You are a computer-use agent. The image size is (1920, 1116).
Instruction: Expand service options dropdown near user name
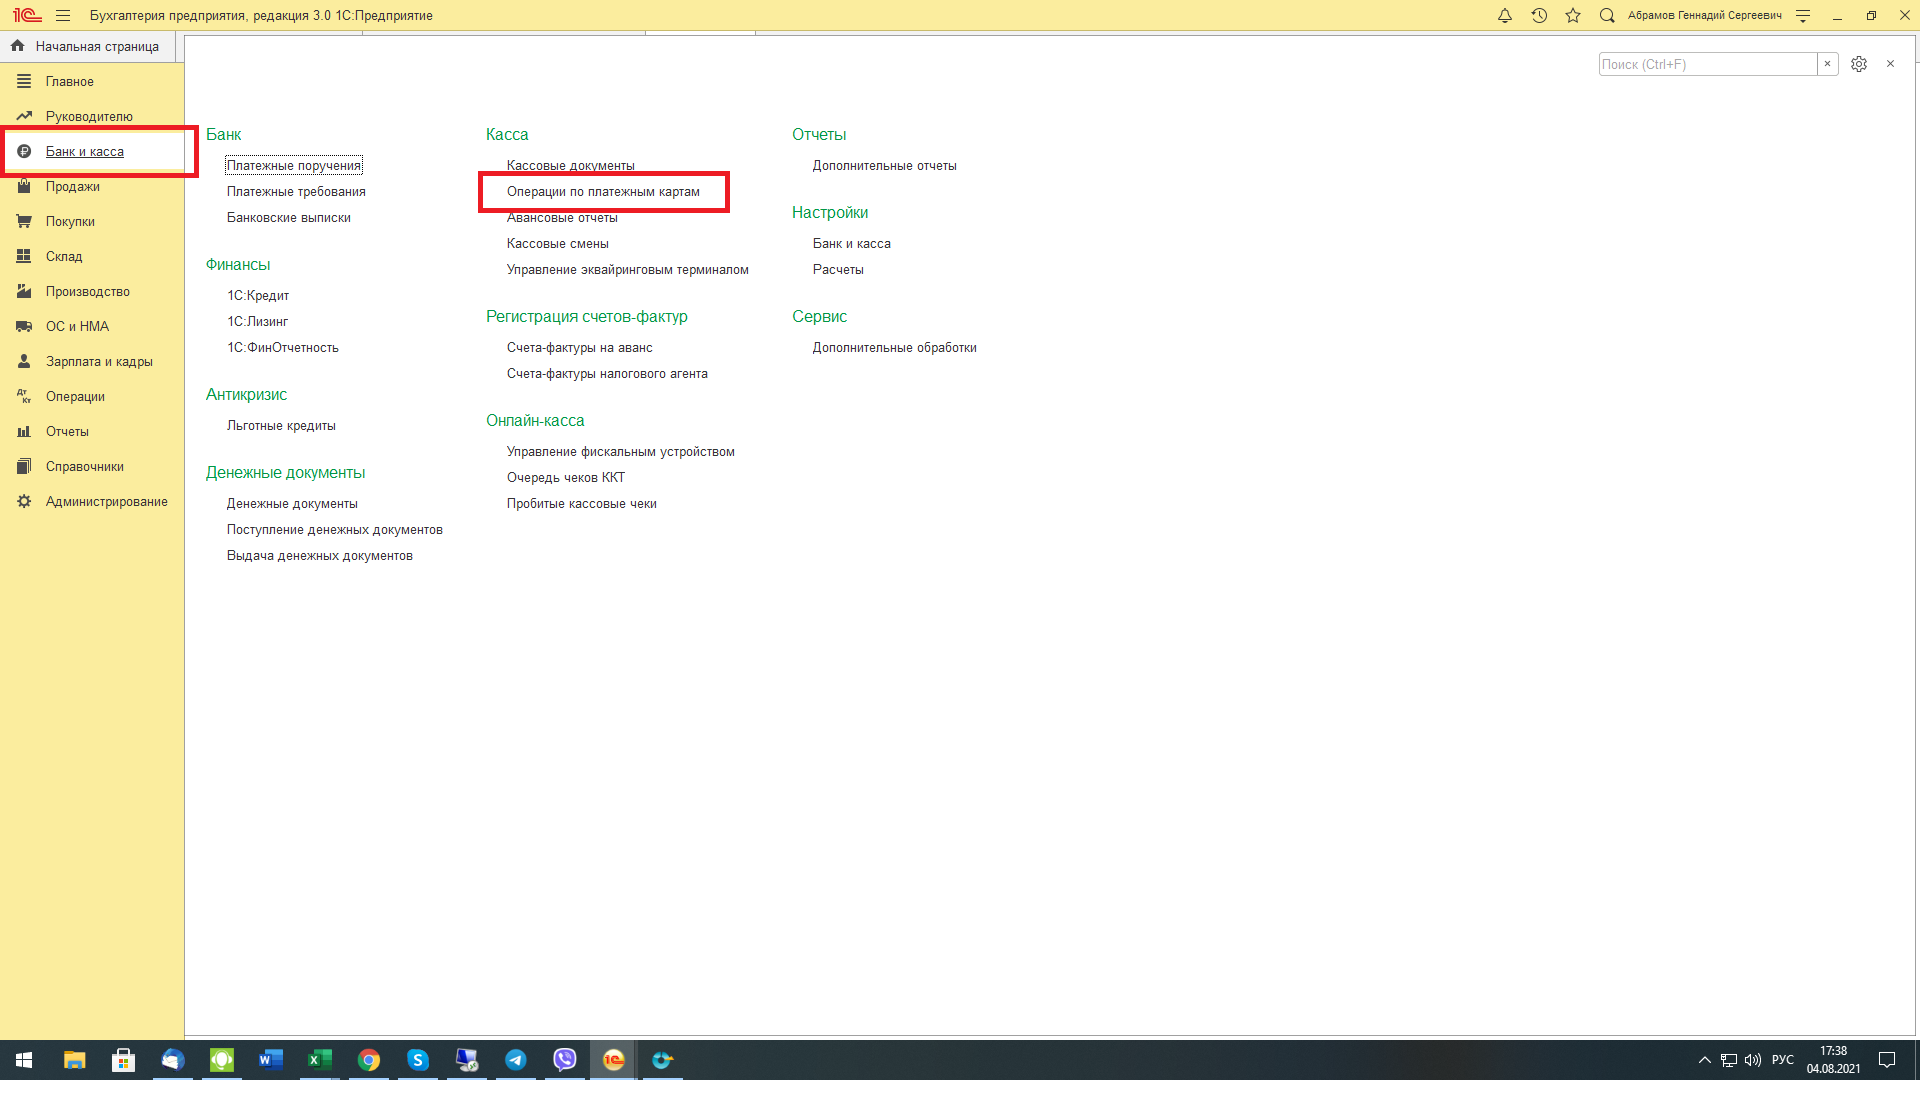point(1803,15)
